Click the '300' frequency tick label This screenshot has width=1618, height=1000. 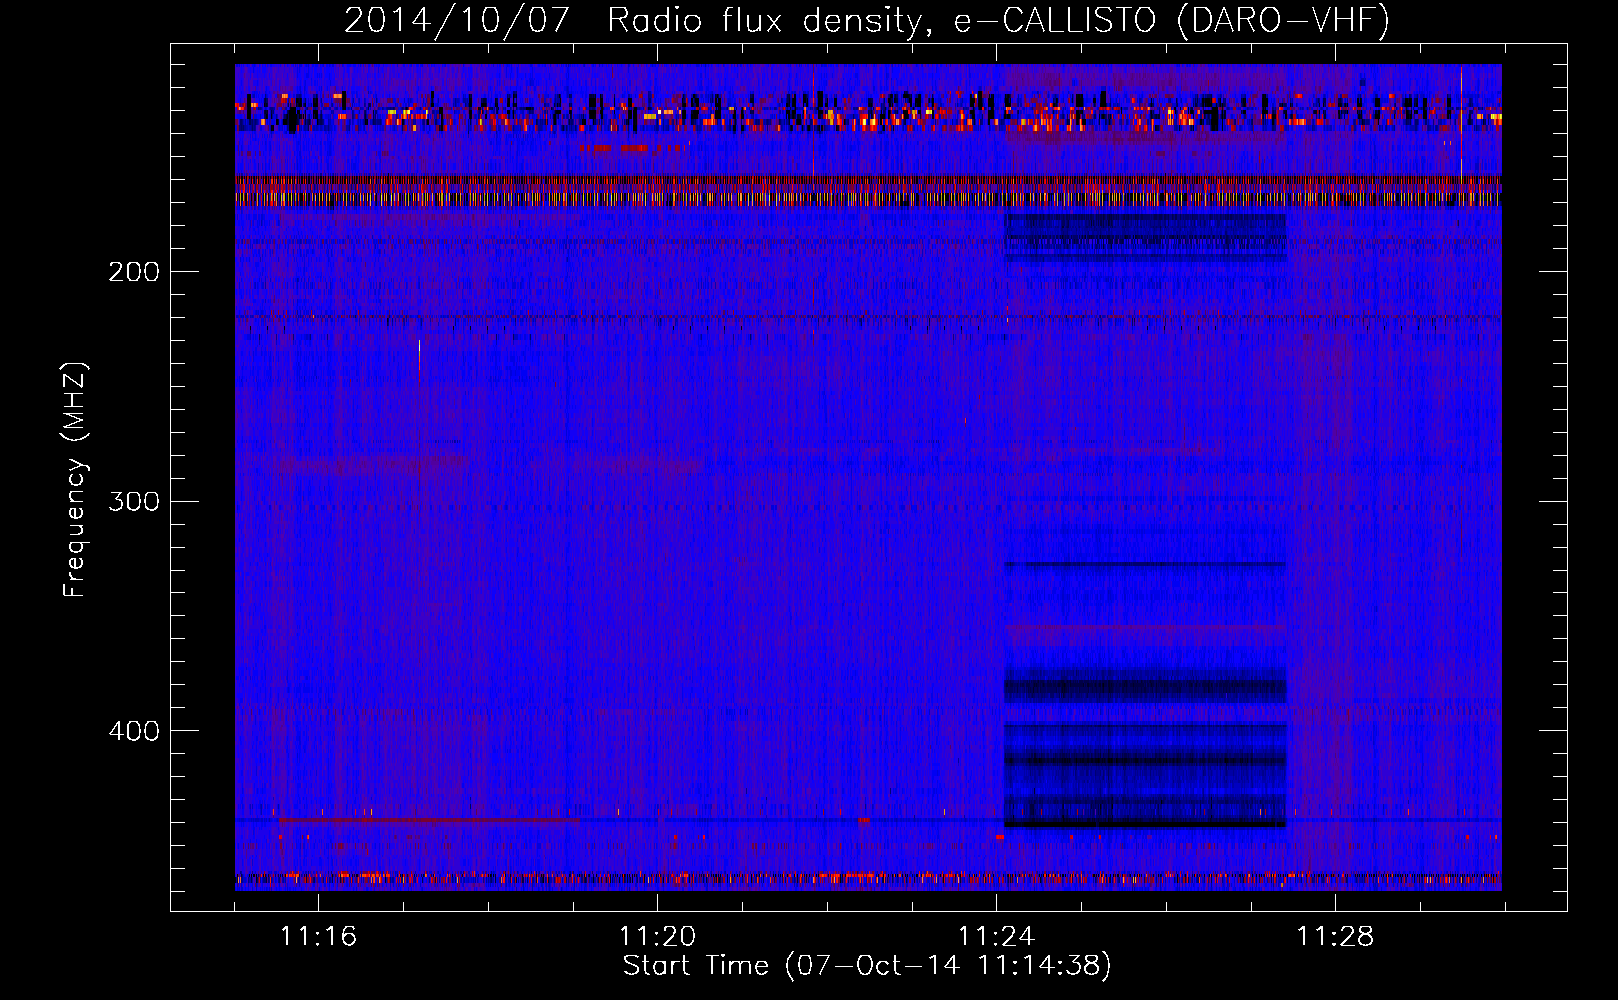tap(134, 501)
